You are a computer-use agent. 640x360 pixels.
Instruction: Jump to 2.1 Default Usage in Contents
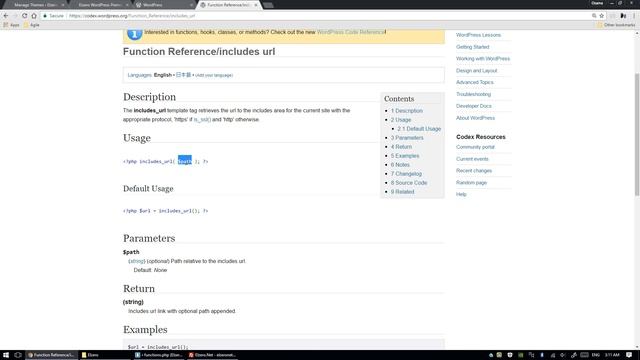[419, 129]
